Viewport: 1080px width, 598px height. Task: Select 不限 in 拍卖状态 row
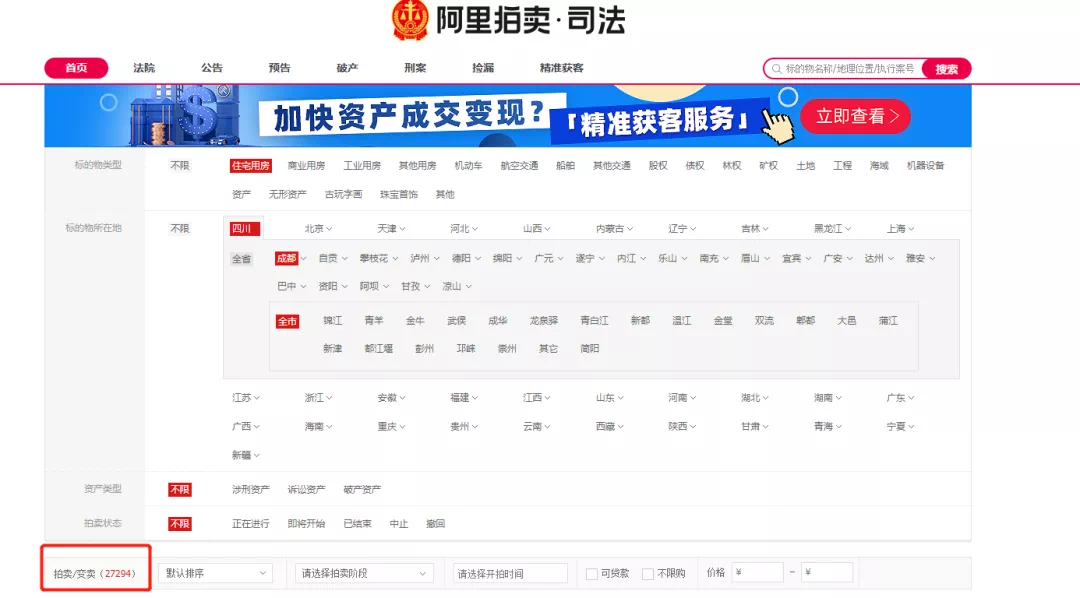(x=180, y=524)
